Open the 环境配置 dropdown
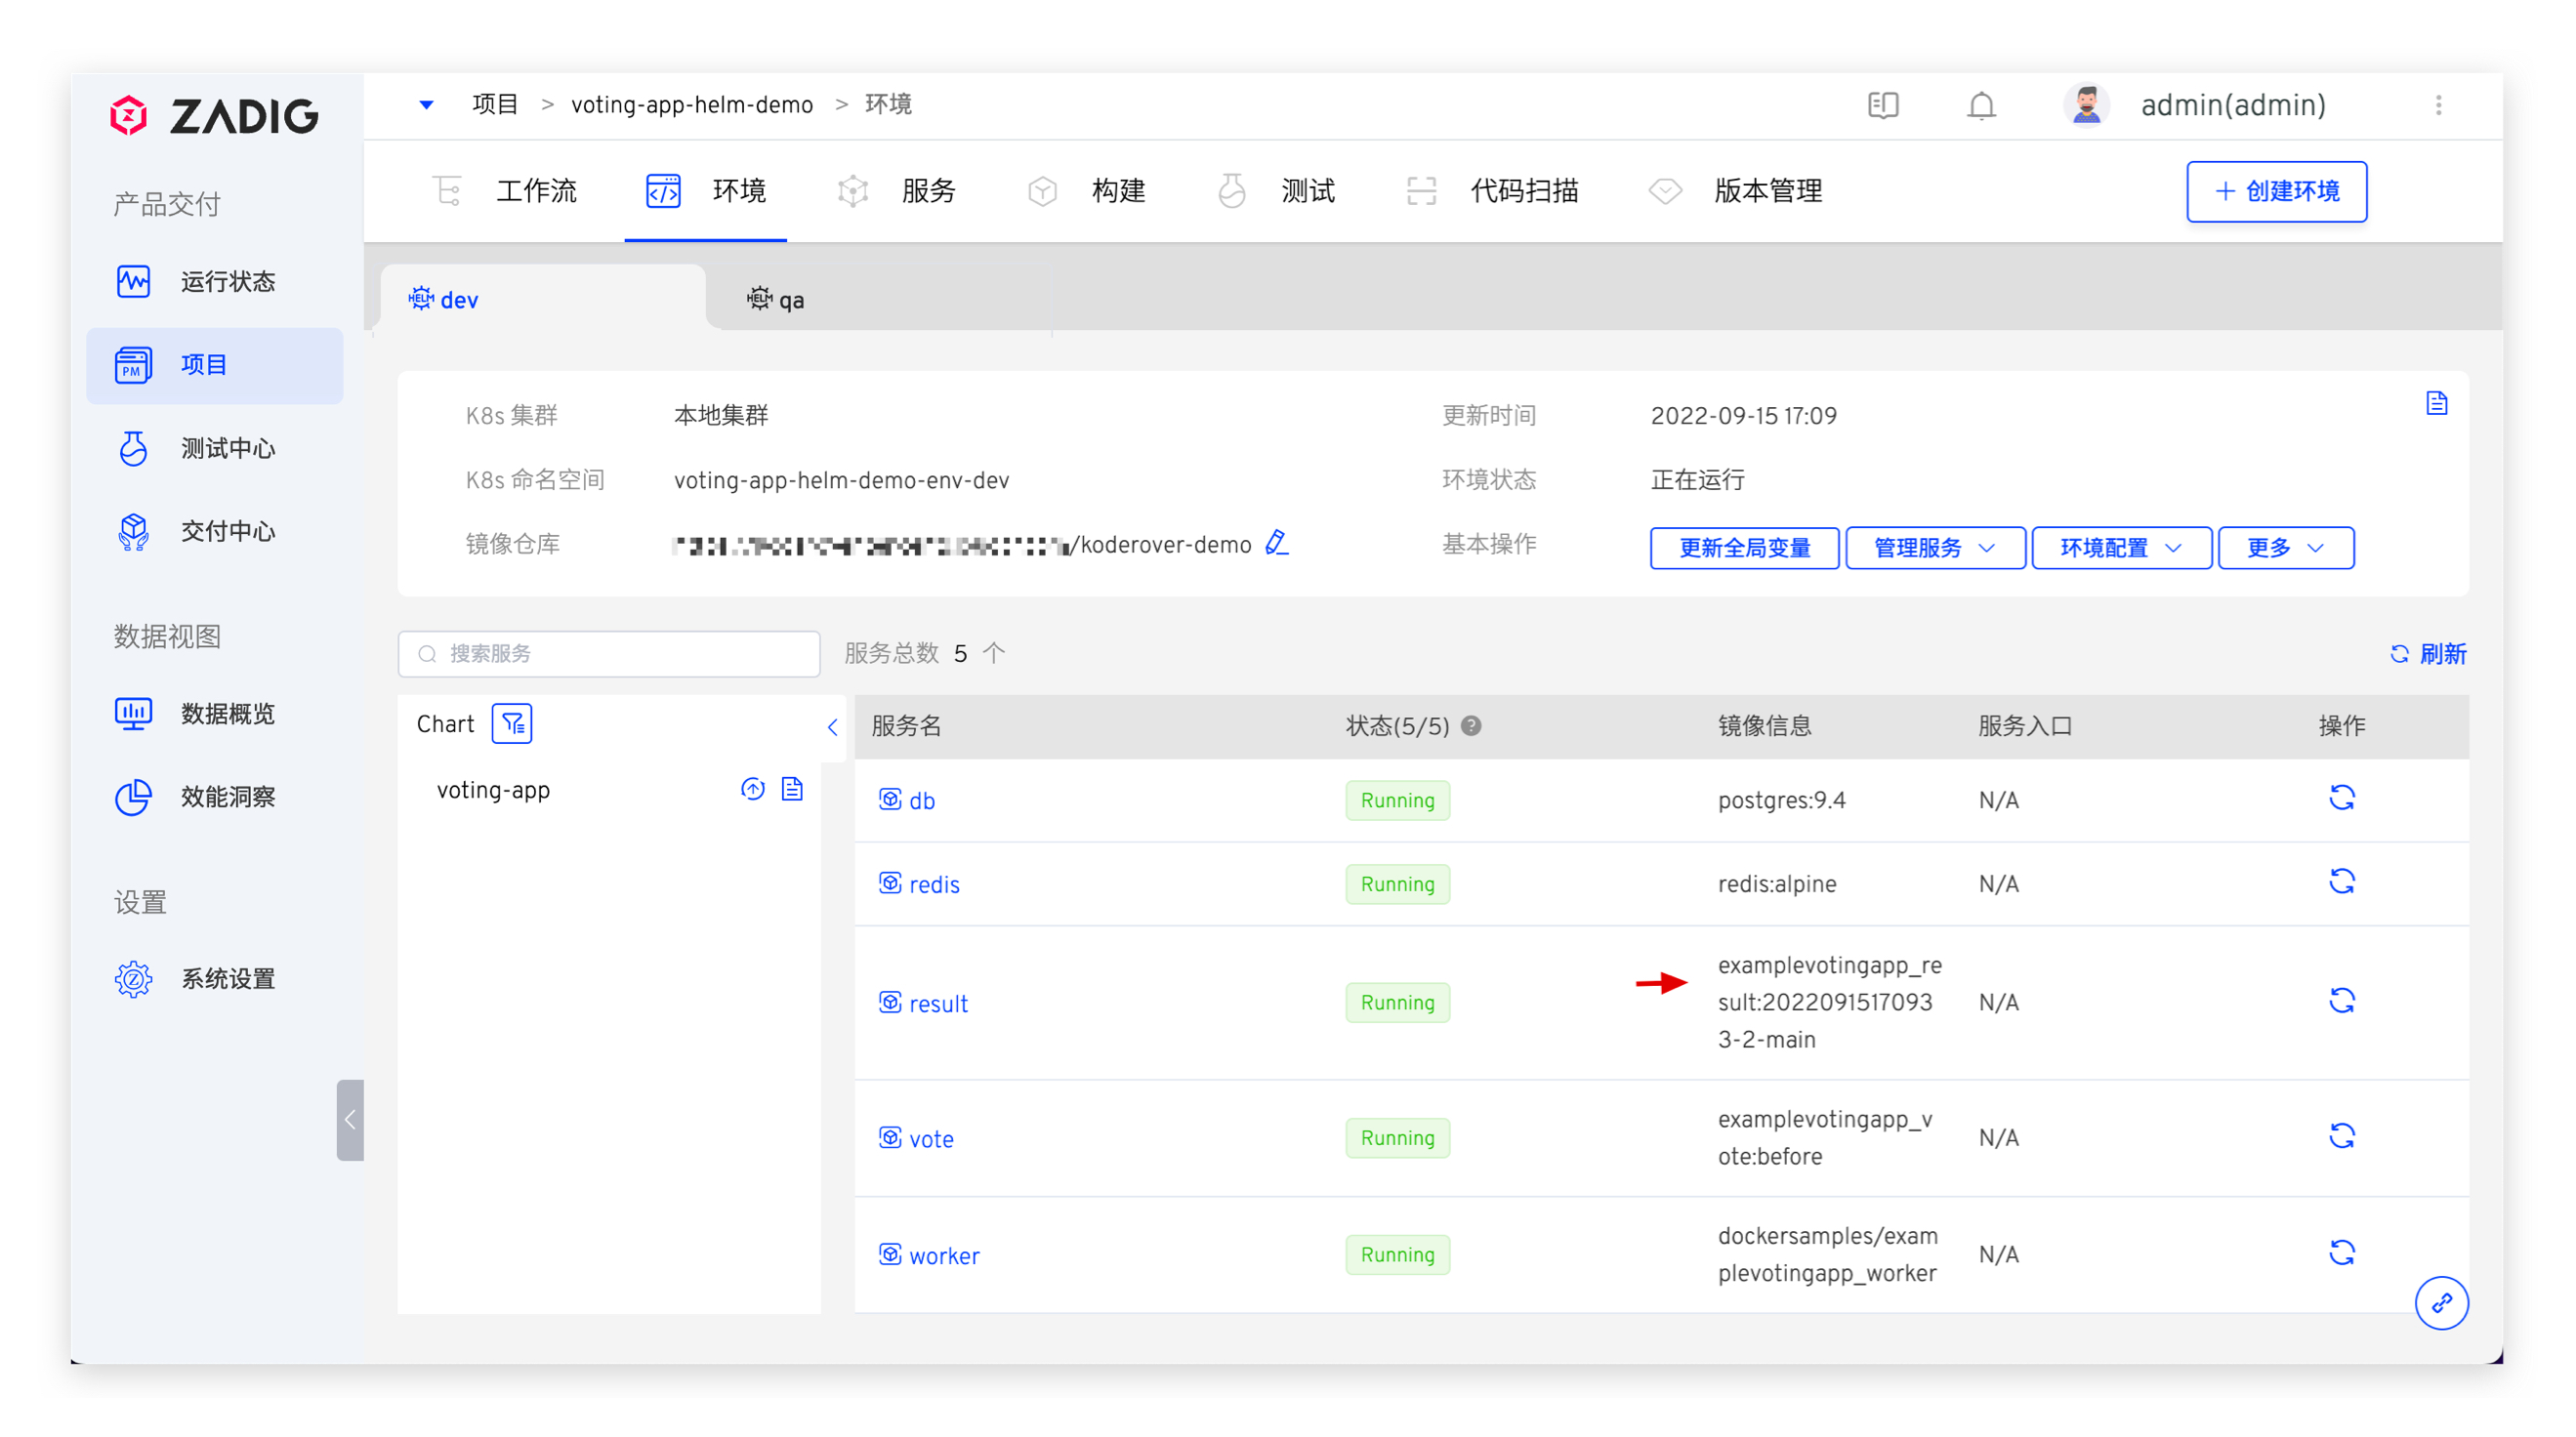The image size is (2576, 1437). pyautogui.click(x=2120, y=548)
